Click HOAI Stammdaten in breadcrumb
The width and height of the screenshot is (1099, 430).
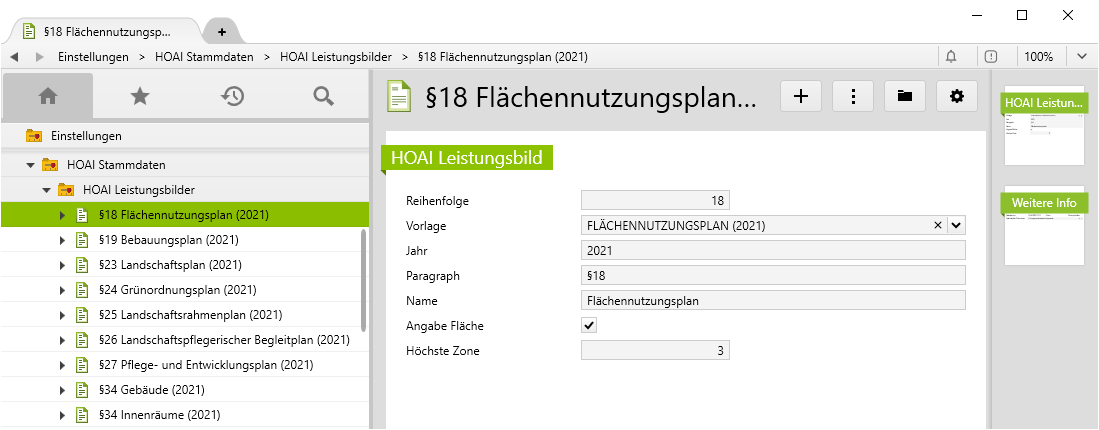pos(203,57)
